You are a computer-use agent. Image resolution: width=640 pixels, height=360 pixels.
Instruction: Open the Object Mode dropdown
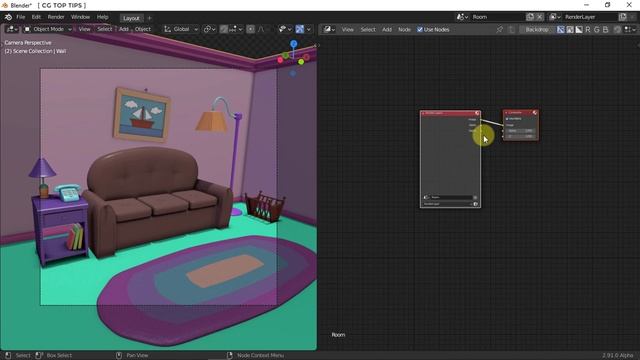[47, 29]
